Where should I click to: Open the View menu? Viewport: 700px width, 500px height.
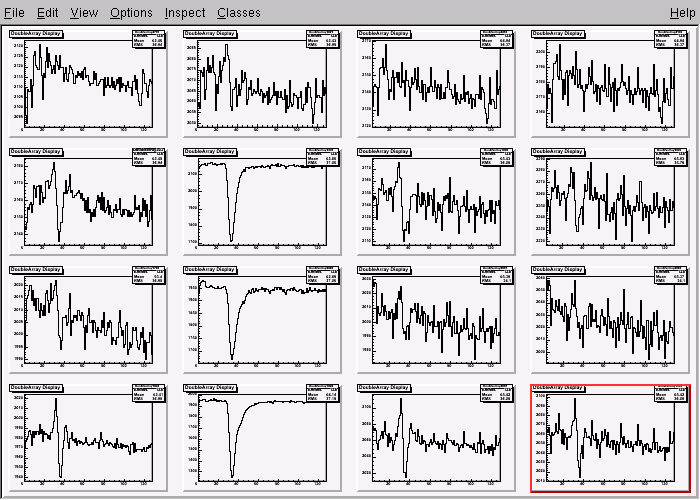pyautogui.click(x=84, y=12)
